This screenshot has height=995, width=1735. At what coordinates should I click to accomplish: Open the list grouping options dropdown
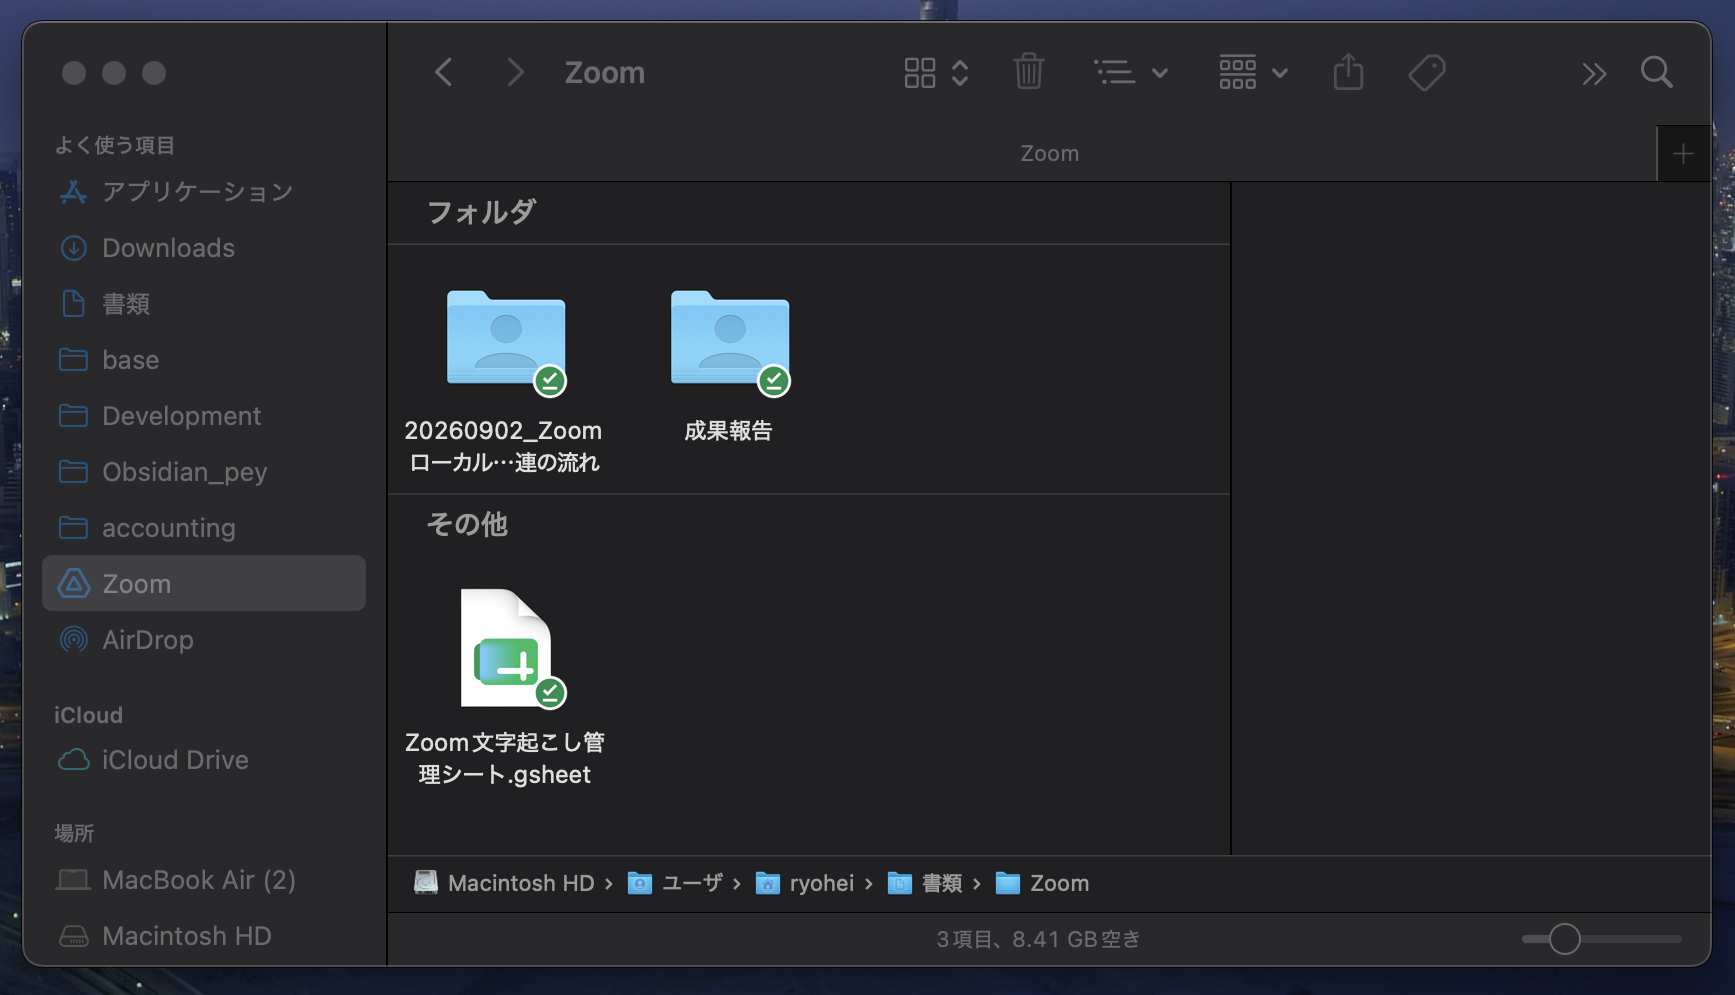click(1131, 72)
